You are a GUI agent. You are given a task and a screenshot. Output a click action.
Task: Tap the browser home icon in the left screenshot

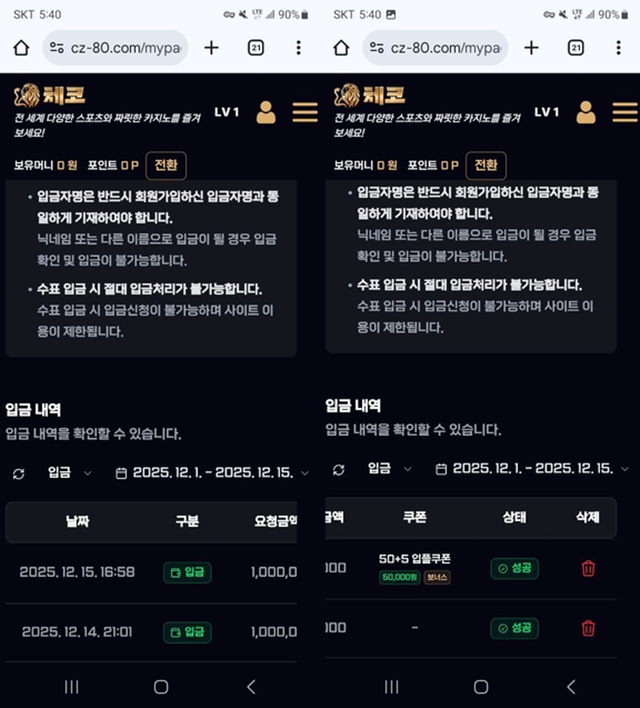[x=21, y=47]
